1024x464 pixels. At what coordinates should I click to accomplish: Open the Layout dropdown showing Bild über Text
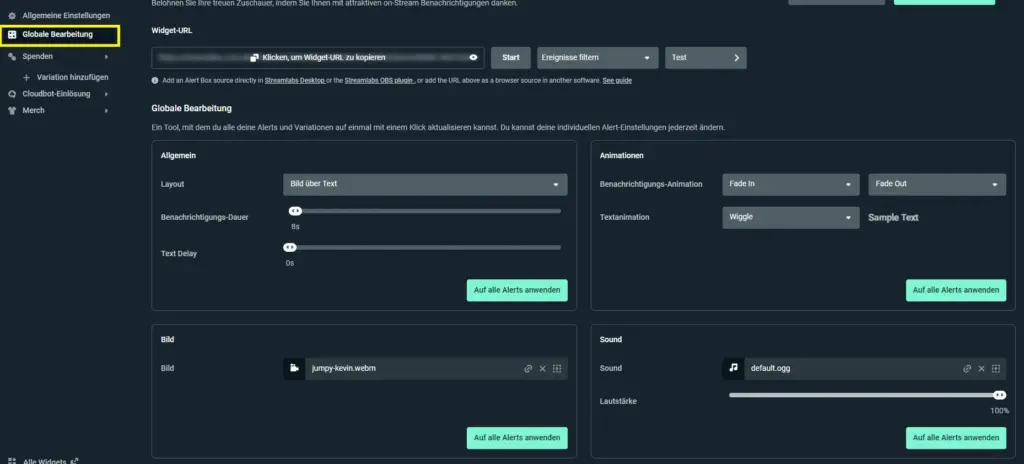coord(425,184)
